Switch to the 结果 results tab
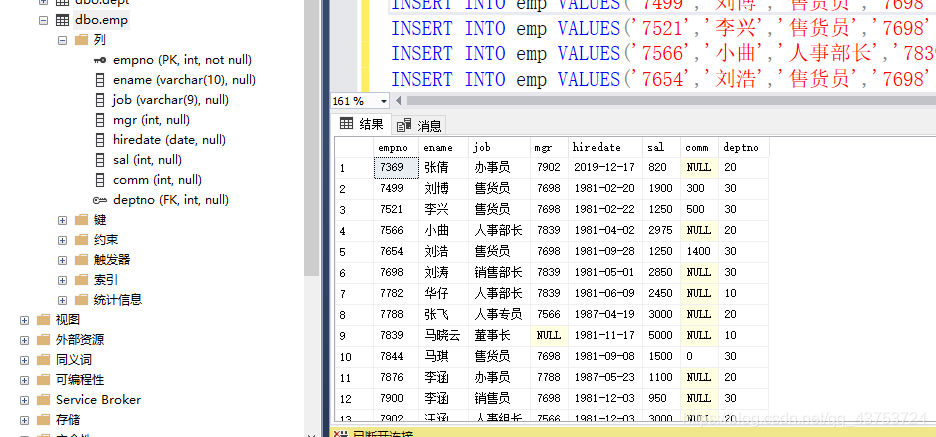 (362, 124)
